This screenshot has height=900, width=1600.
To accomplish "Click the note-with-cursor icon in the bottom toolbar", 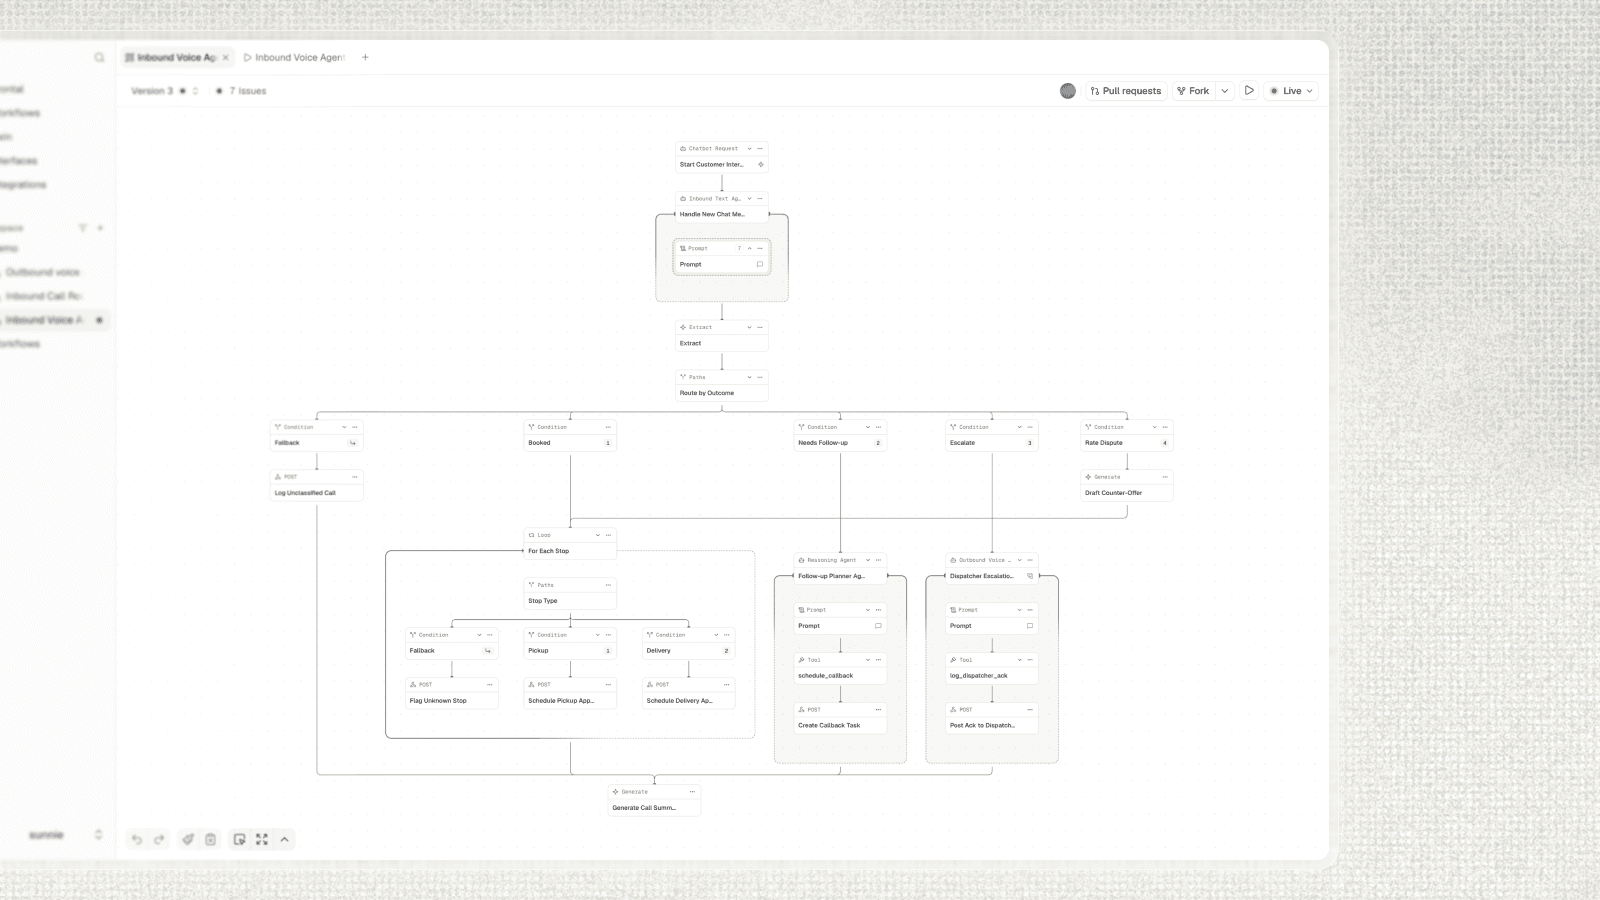I will click(239, 839).
